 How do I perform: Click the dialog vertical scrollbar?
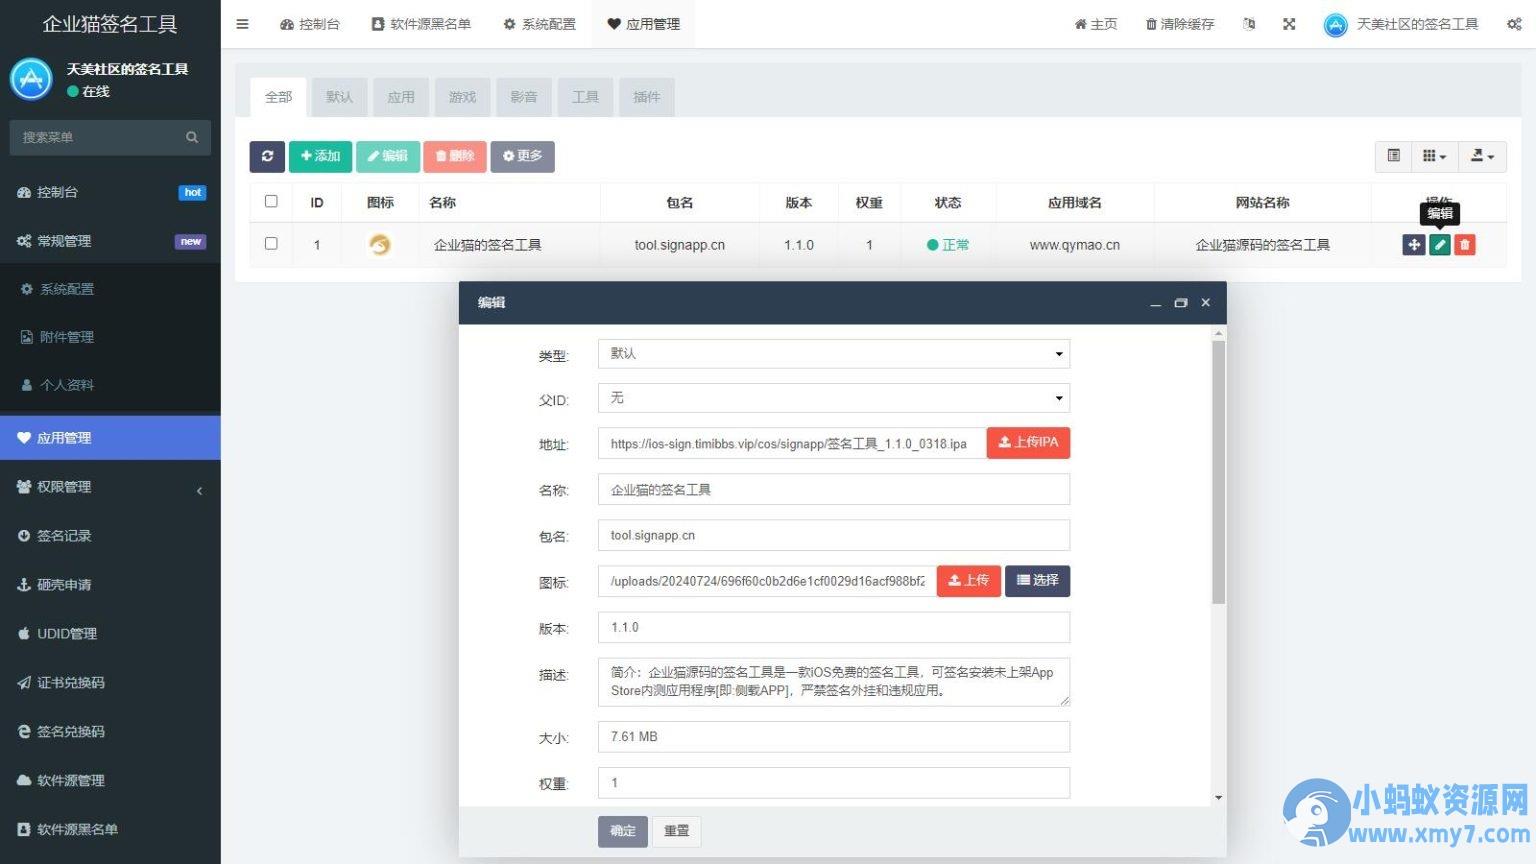(1218, 472)
